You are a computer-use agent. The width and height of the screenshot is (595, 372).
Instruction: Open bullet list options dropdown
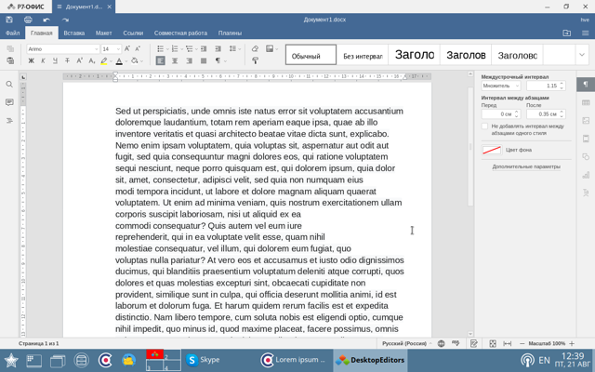click(x=167, y=49)
